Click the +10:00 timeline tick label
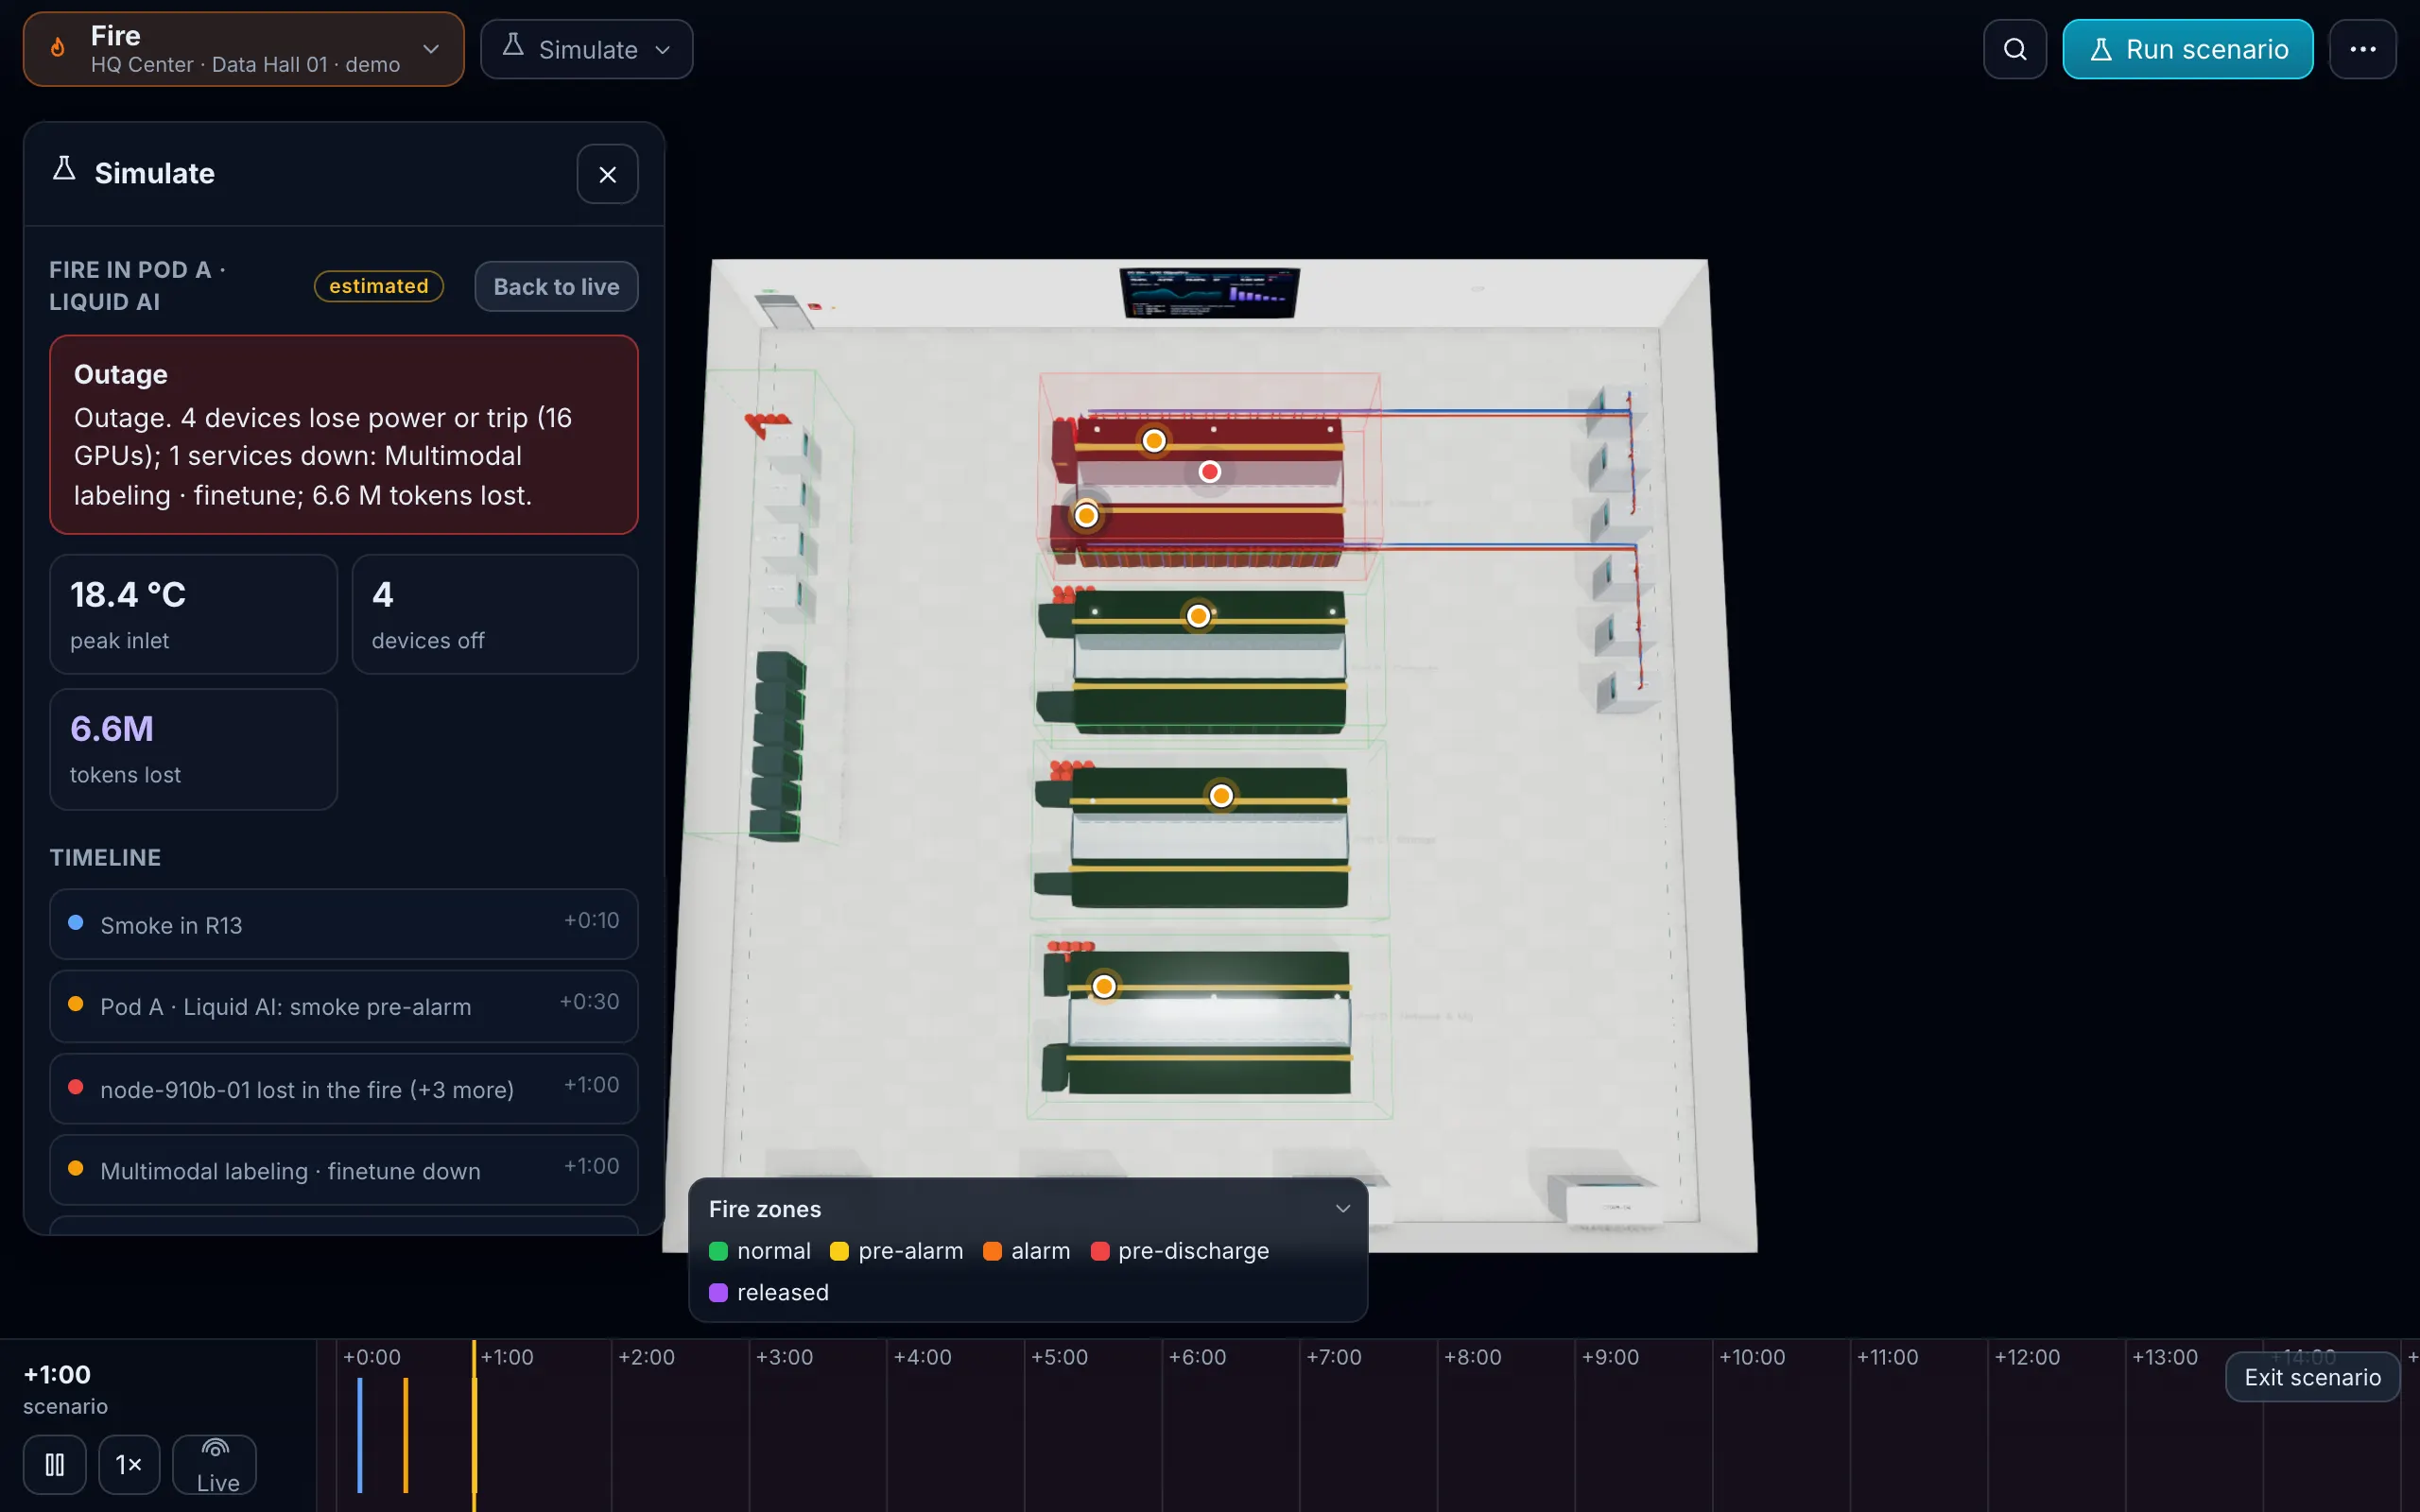This screenshot has width=2420, height=1512. 1751,1357
